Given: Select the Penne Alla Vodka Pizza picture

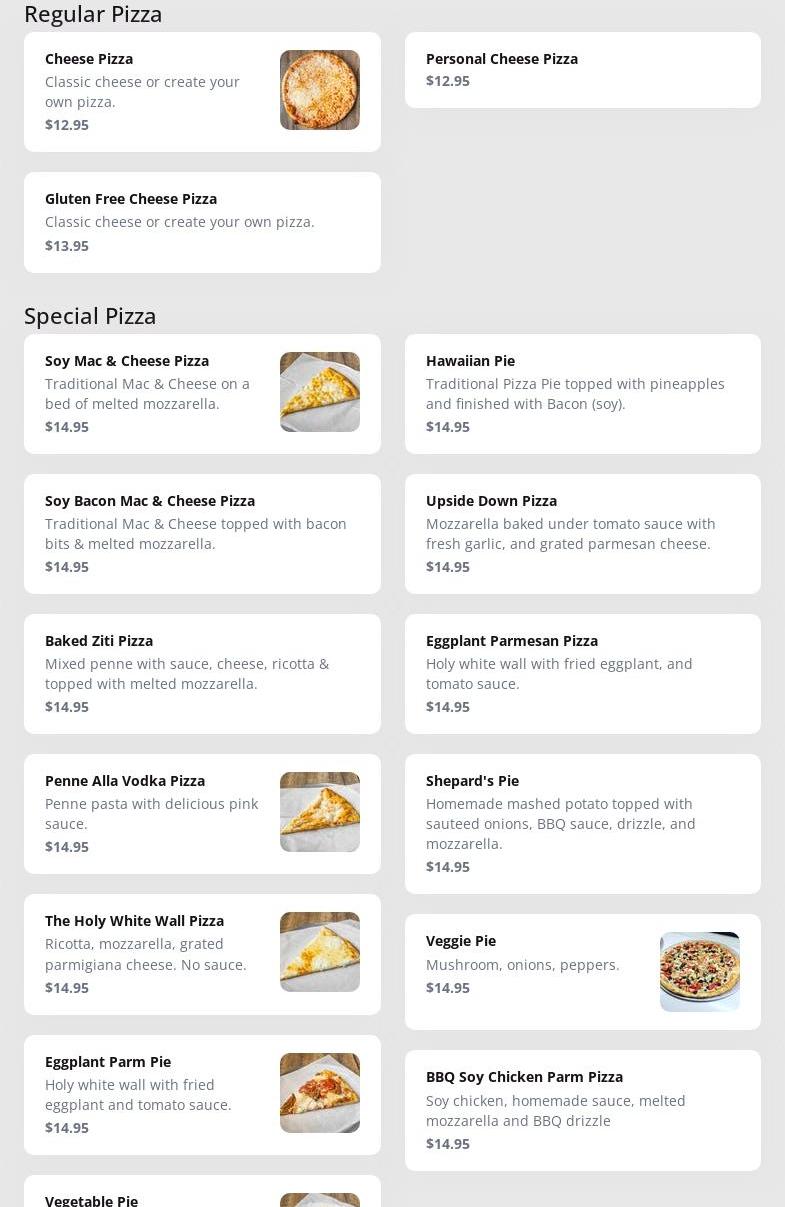Looking at the screenshot, I should click(319, 812).
